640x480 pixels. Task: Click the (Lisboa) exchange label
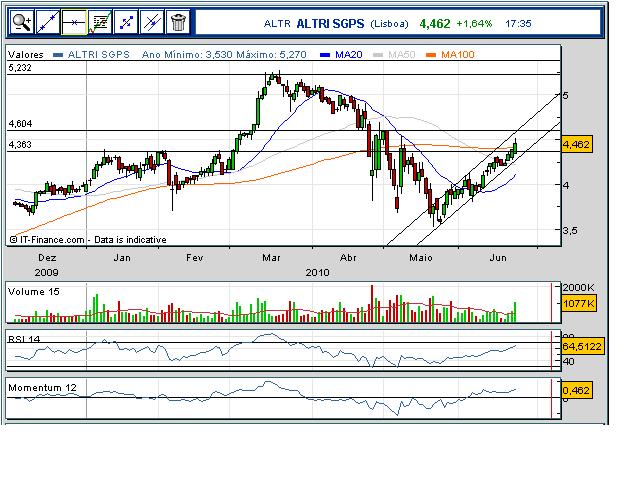tap(389, 24)
